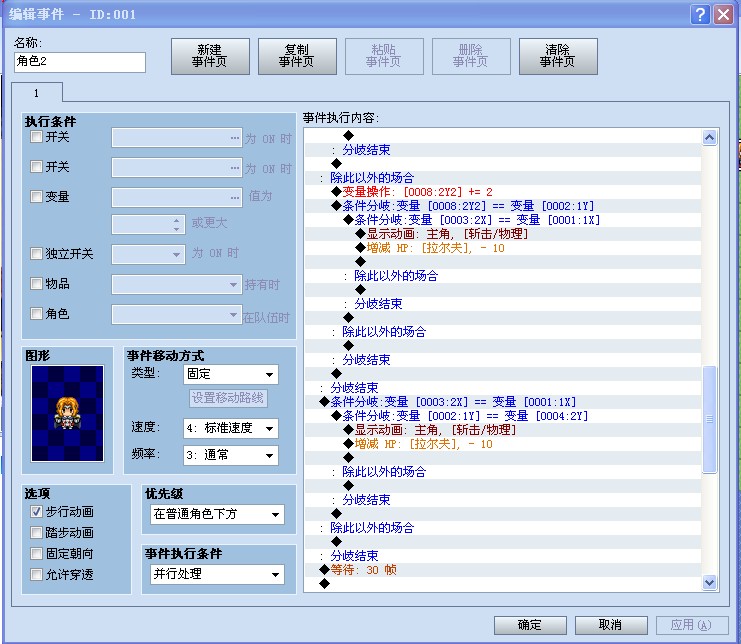Viewport: 741px width, 644px height.
Task: Enable the 变量 condition checkbox
Action: coord(36,197)
